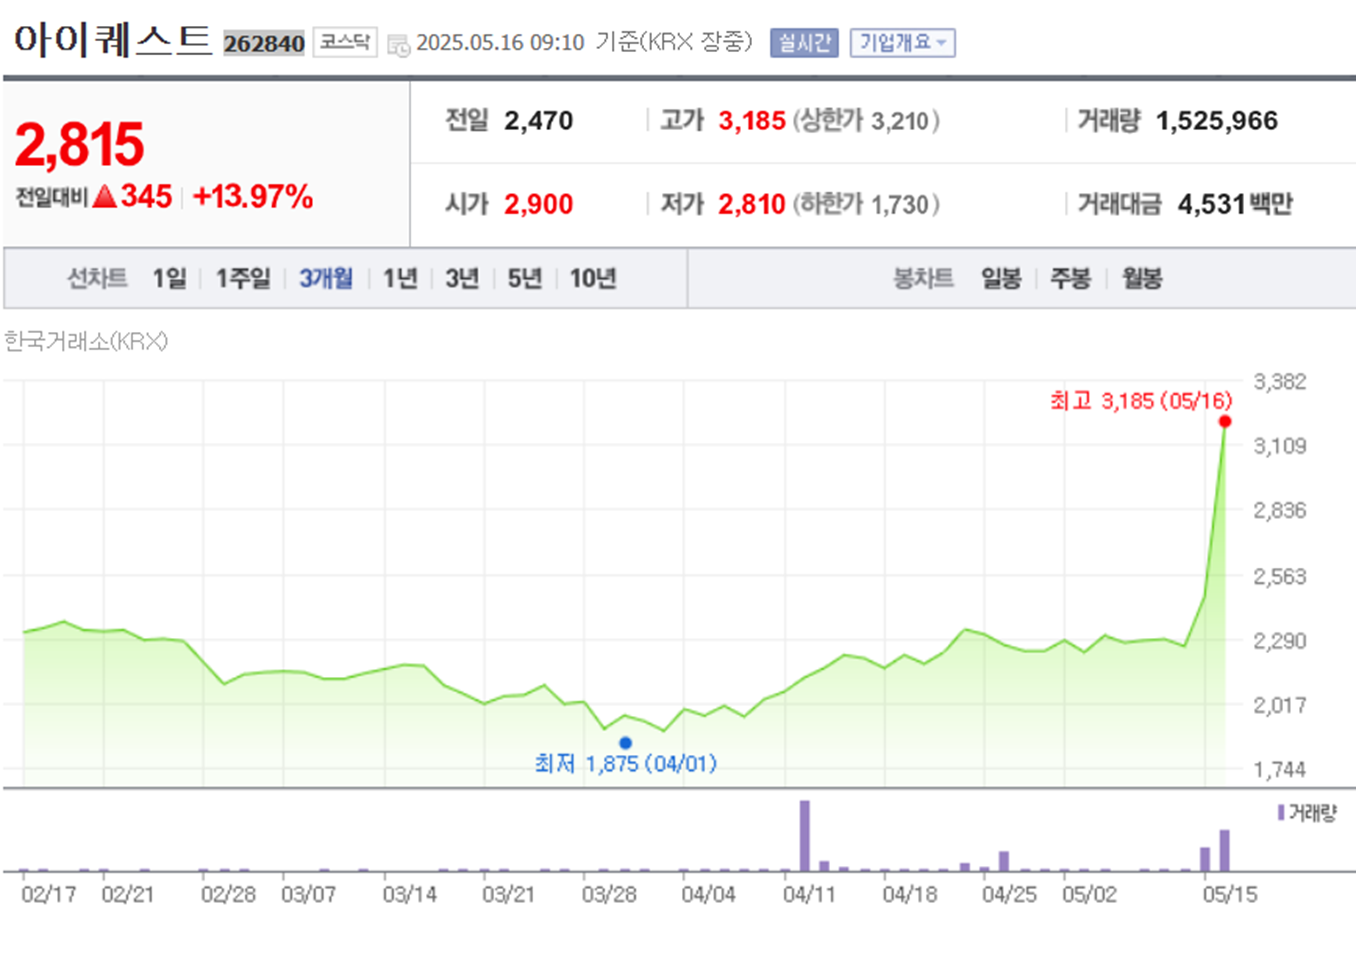
Task: Select the 1년 line chart tab
Action: coord(400,278)
